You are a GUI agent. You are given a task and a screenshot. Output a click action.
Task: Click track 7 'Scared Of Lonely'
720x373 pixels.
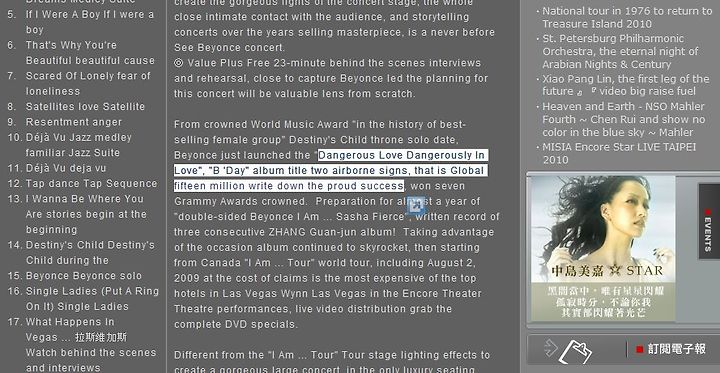click(88, 84)
